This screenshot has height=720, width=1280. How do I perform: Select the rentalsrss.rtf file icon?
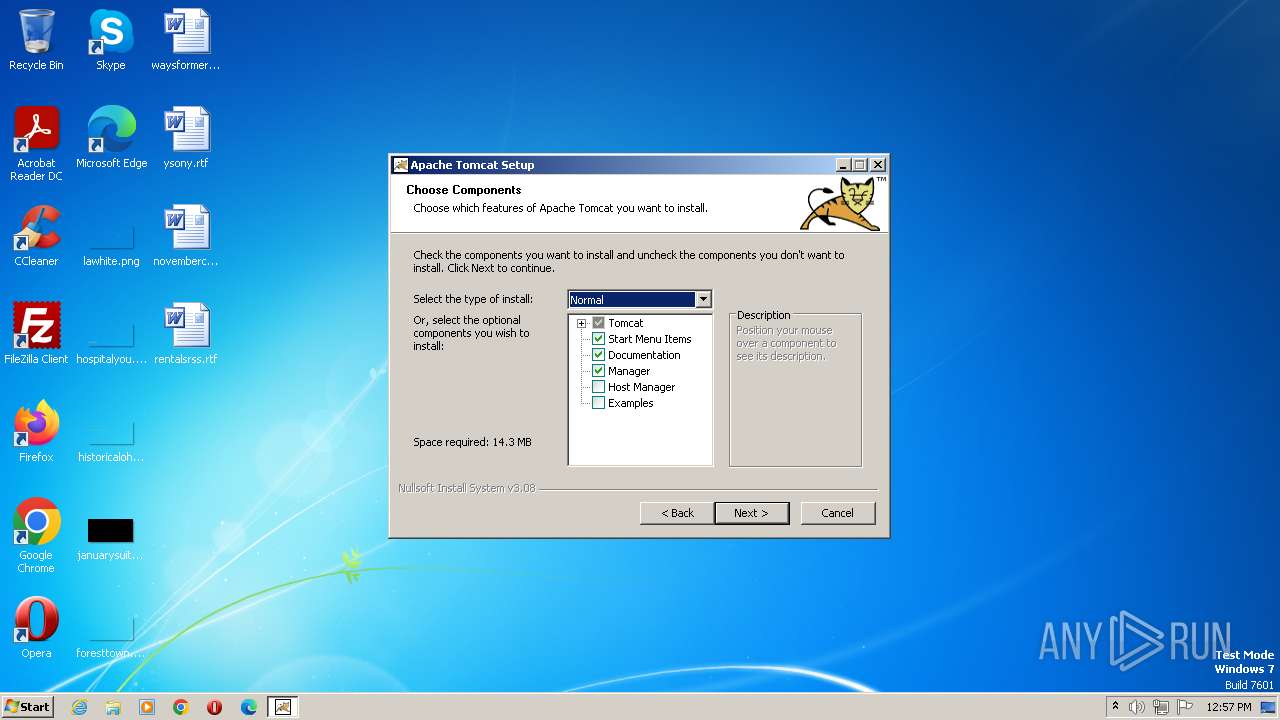tap(186, 334)
